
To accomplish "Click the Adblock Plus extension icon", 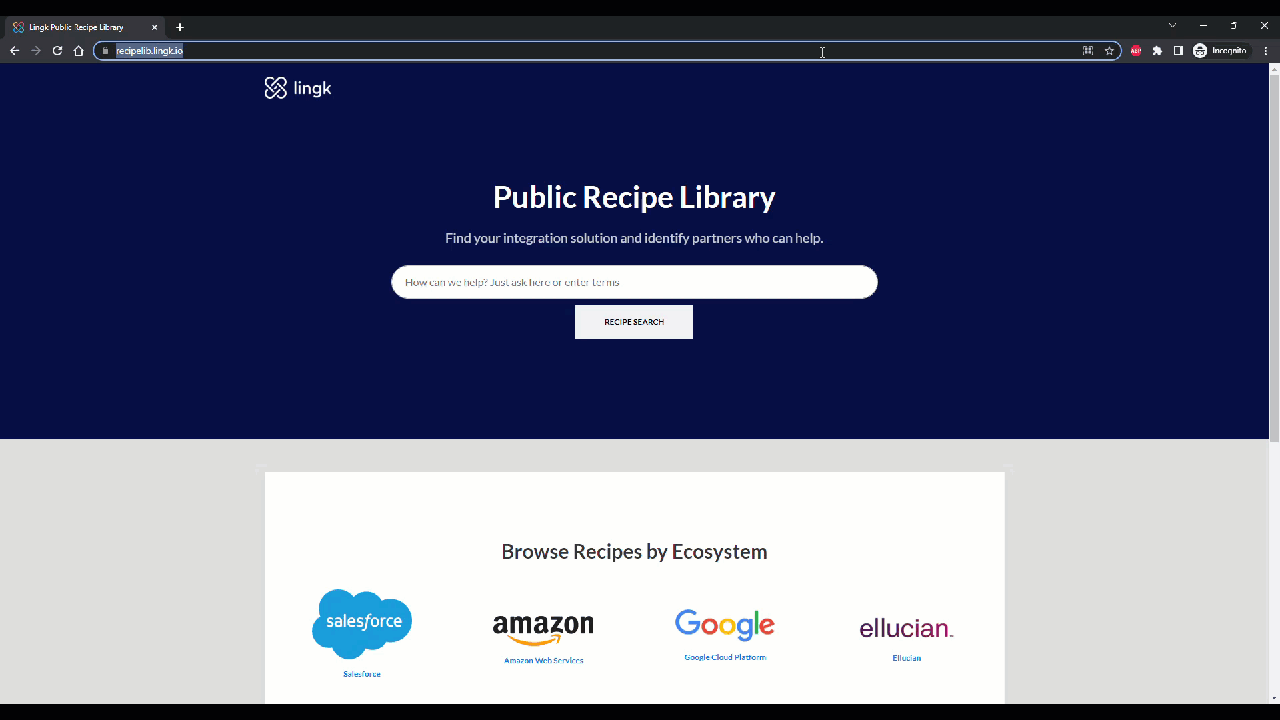I will 1136,50.
